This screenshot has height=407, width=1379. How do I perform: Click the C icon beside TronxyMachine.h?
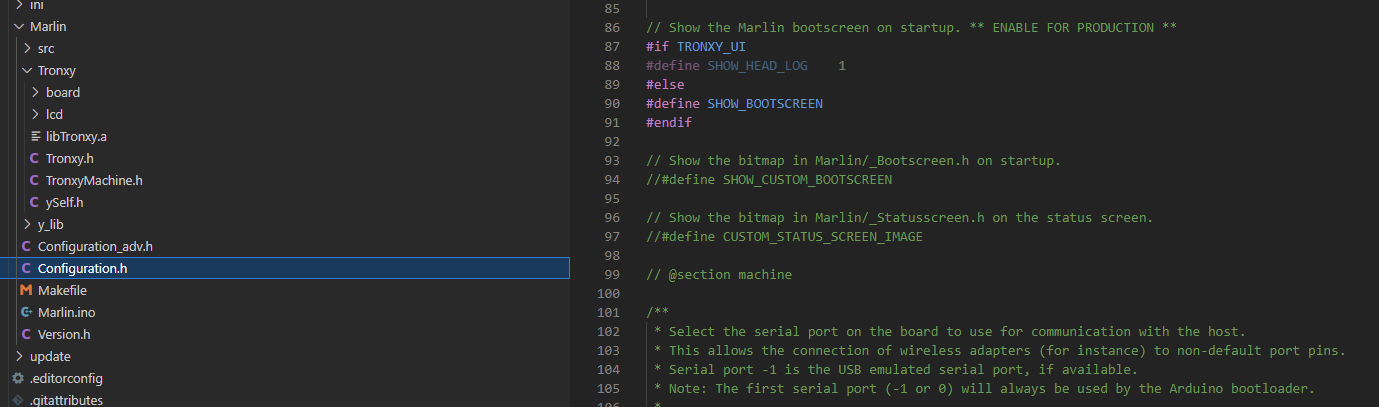coord(35,181)
